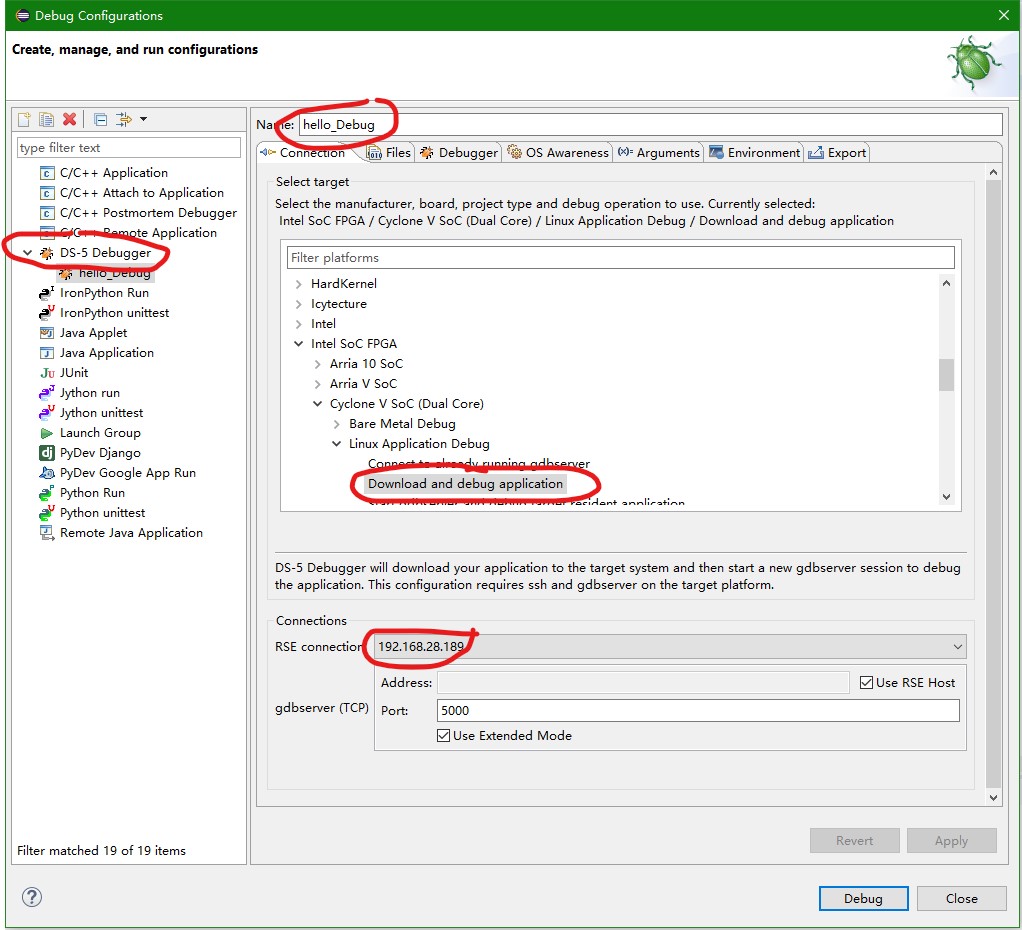The height and width of the screenshot is (930, 1022).
Task: Expand the Icytecture platform node
Action: (299, 304)
